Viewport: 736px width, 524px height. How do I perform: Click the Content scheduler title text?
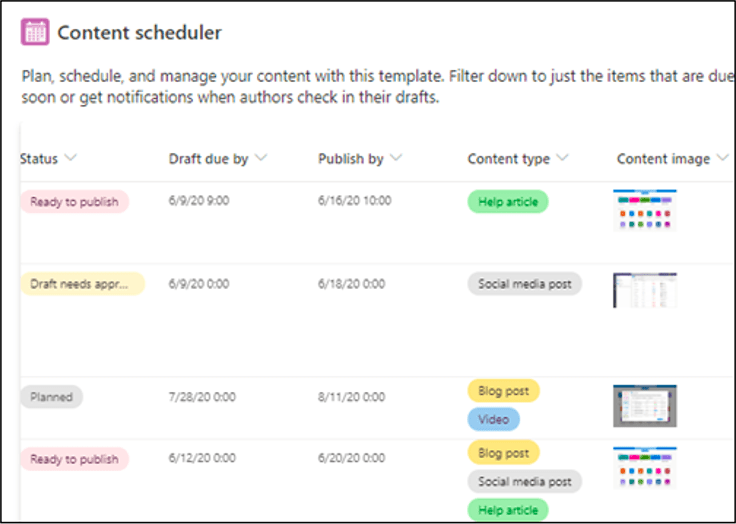tap(139, 32)
